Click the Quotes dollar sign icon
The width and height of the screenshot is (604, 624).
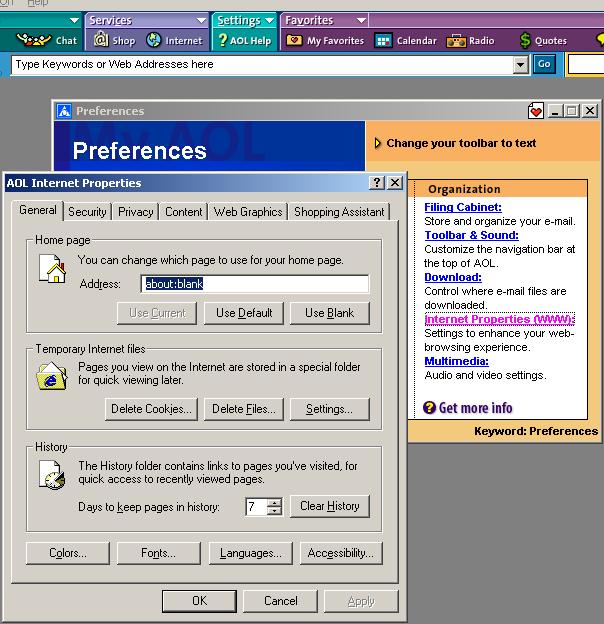click(525, 41)
